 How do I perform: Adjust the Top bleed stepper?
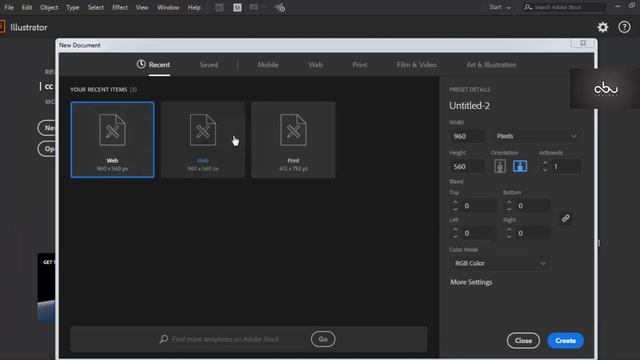click(455, 206)
